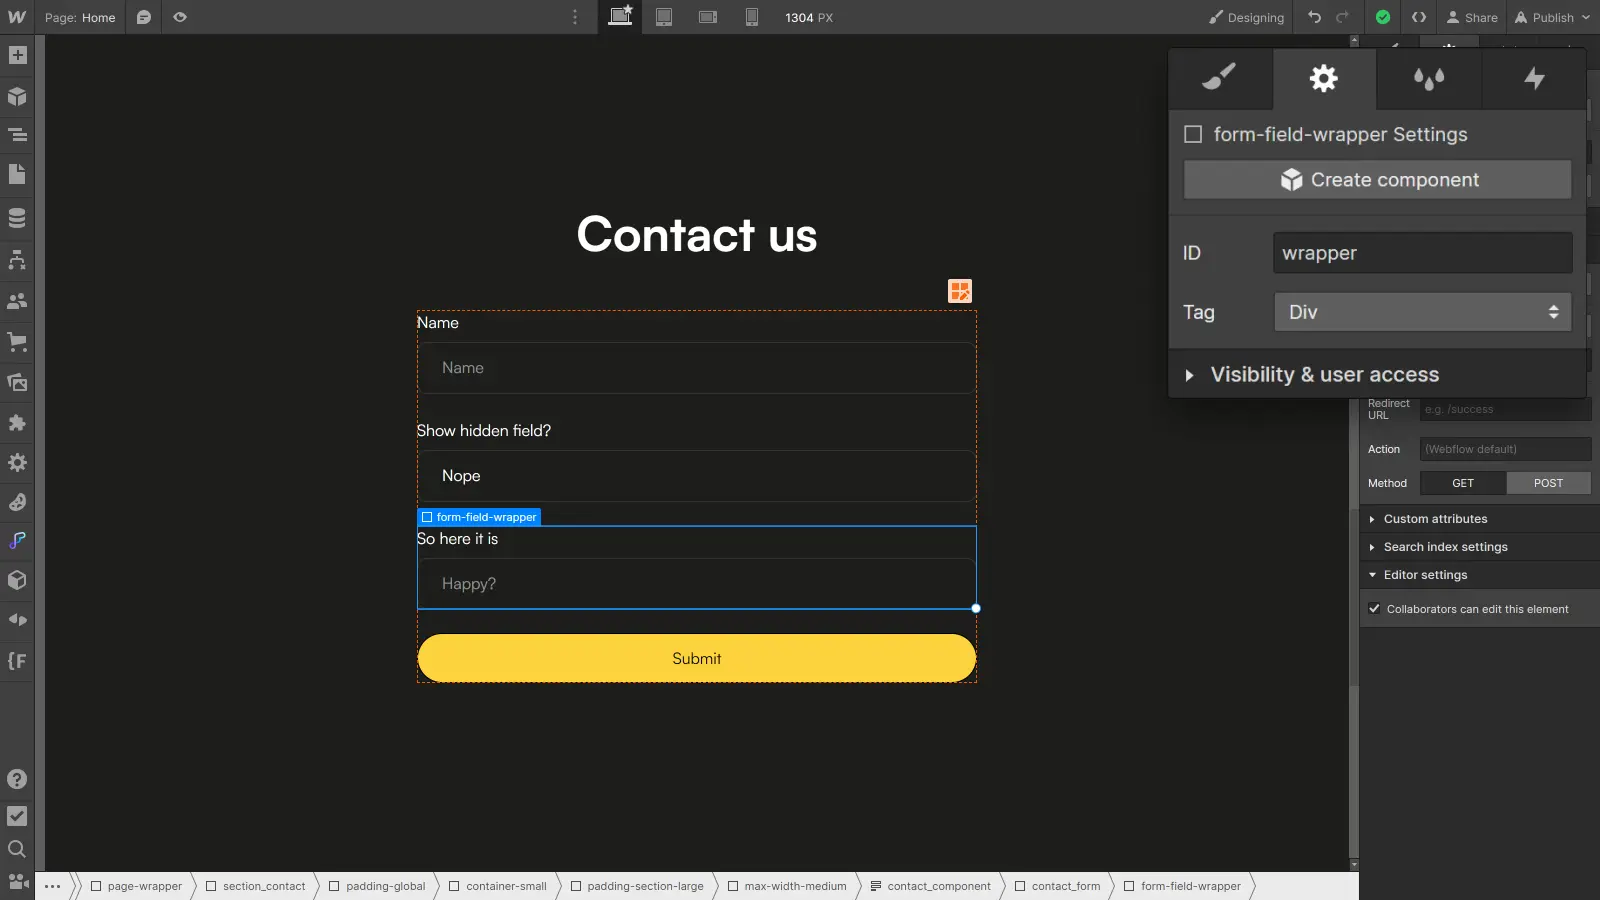This screenshot has height=900, width=1600.
Task: Open the Publish menu
Action: pos(1551,17)
